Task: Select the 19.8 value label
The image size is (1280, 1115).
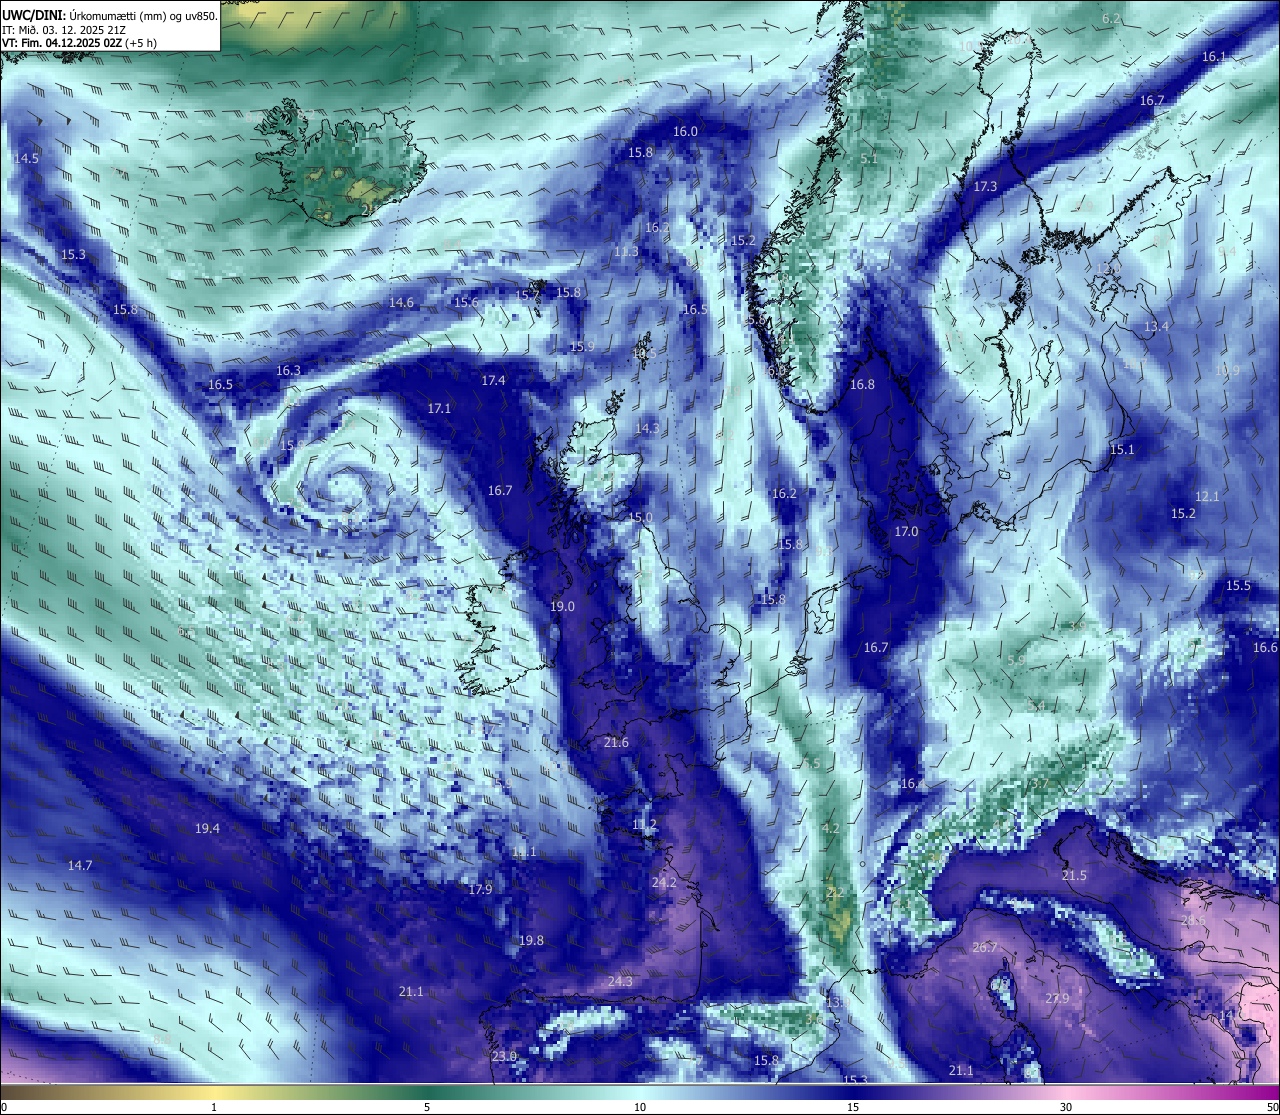Action: tap(531, 940)
